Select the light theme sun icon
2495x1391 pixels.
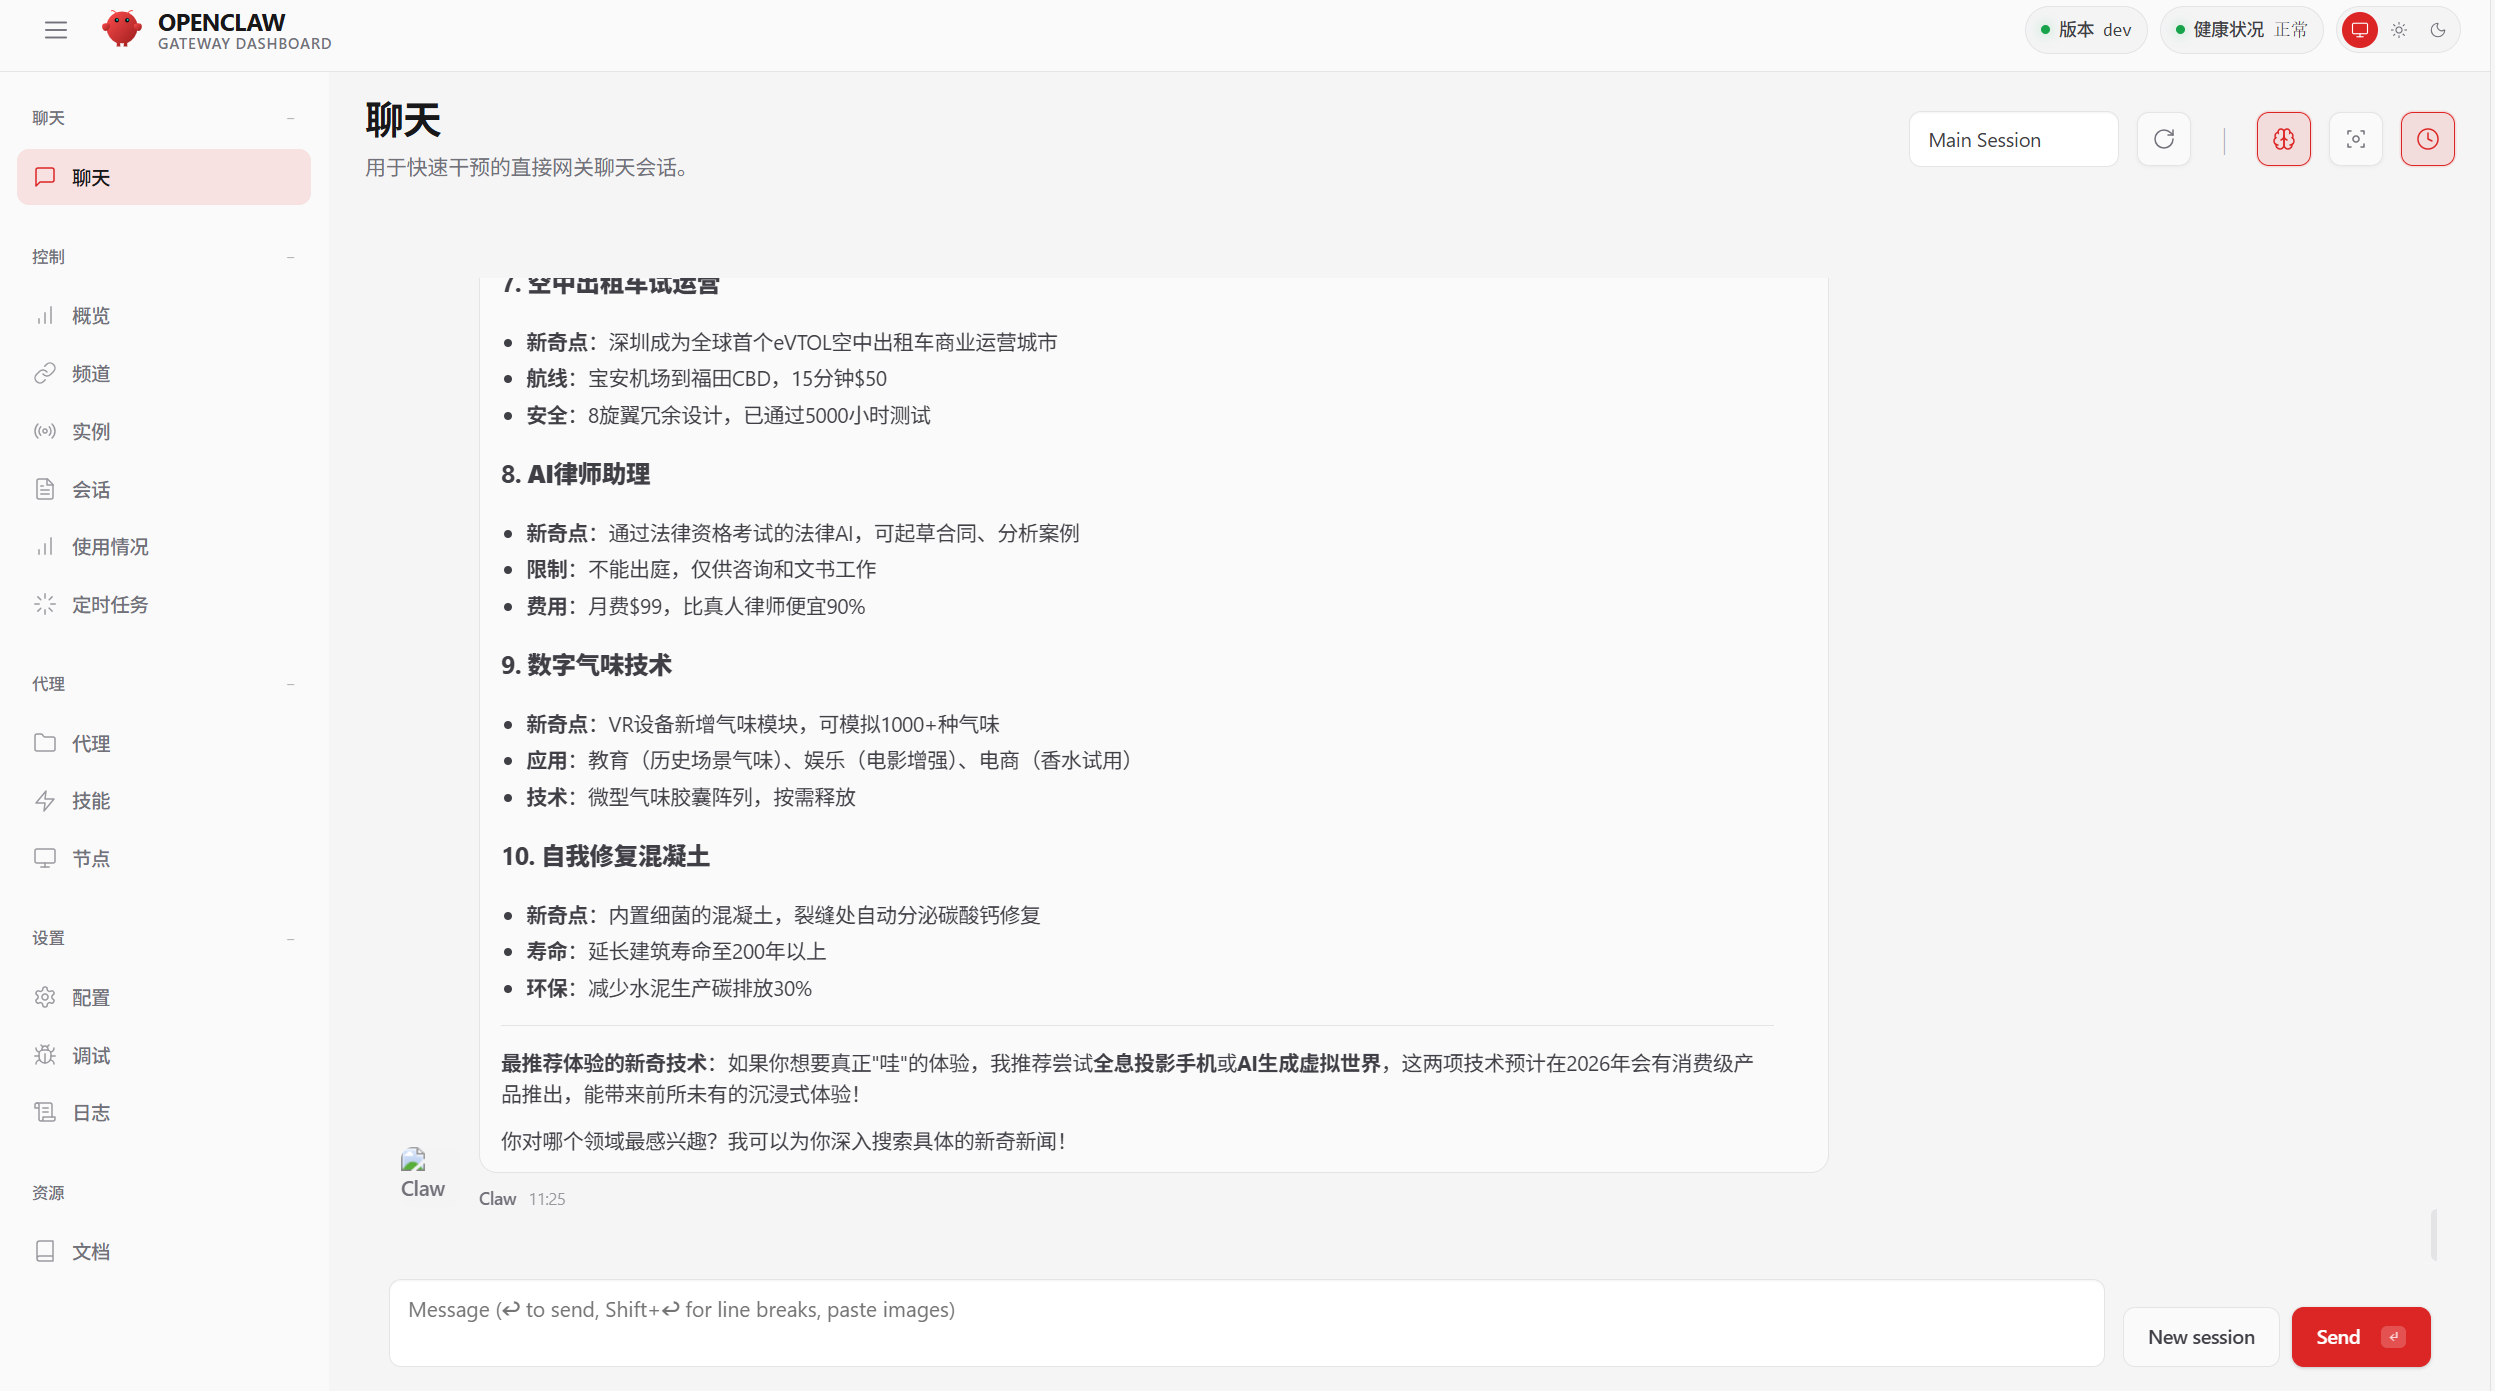[x=2399, y=30]
